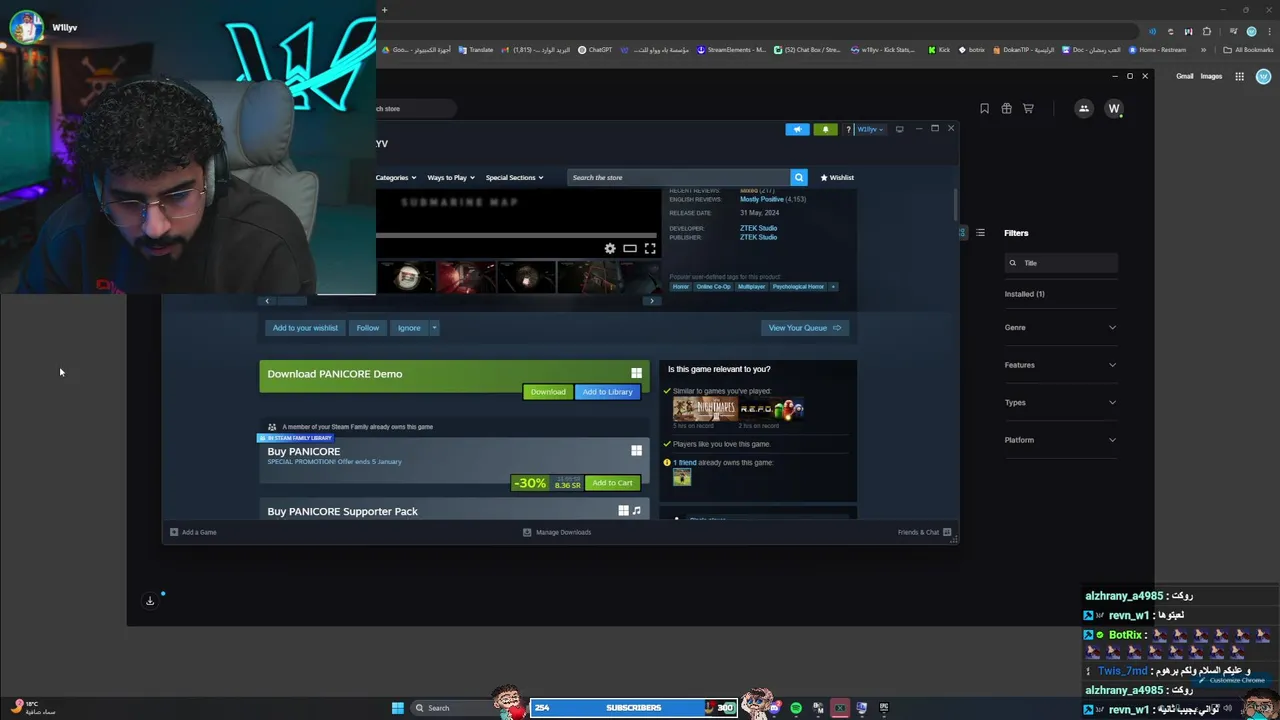Select the red-toned screenshot thumbnail
The width and height of the screenshot is (1280, 720).
[x=466, y=277]
